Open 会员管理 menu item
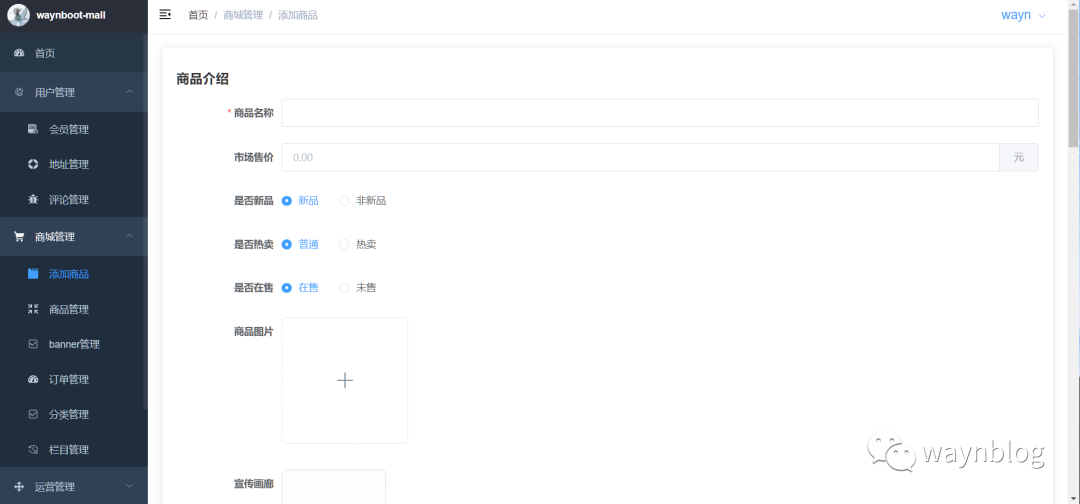Viewport: 1080px width, 504px height. (74, 129)
